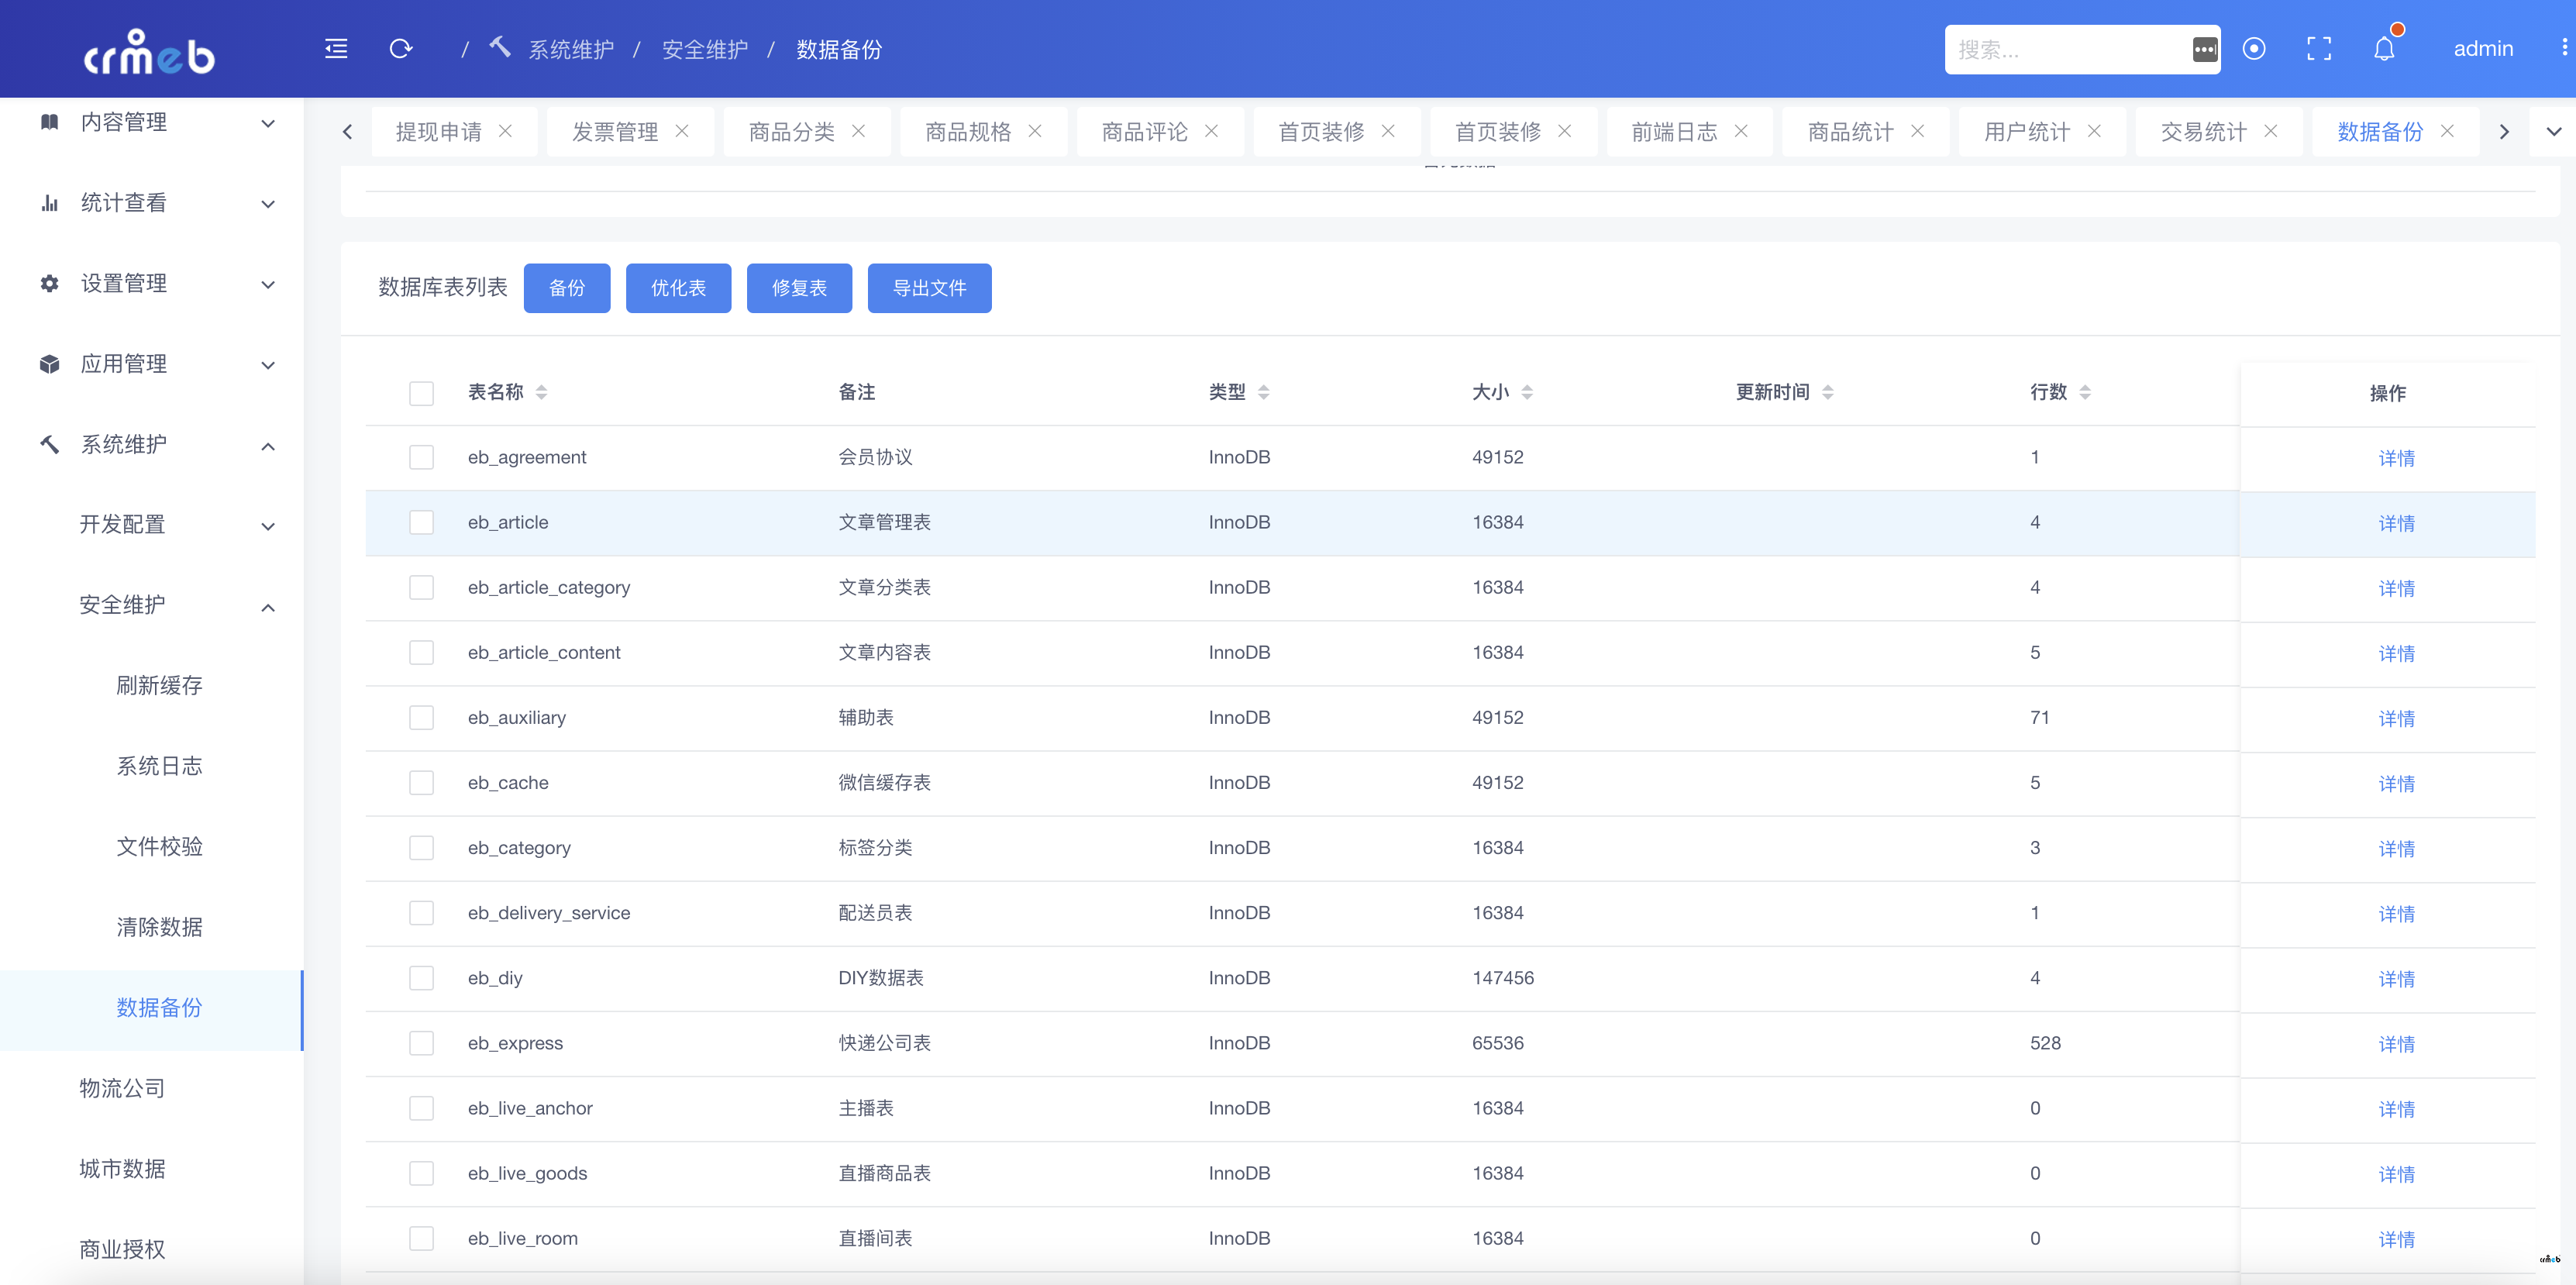Screen dimensions: 2576x1285
Task: Open the theme settings target icon
Action: 2253,49
